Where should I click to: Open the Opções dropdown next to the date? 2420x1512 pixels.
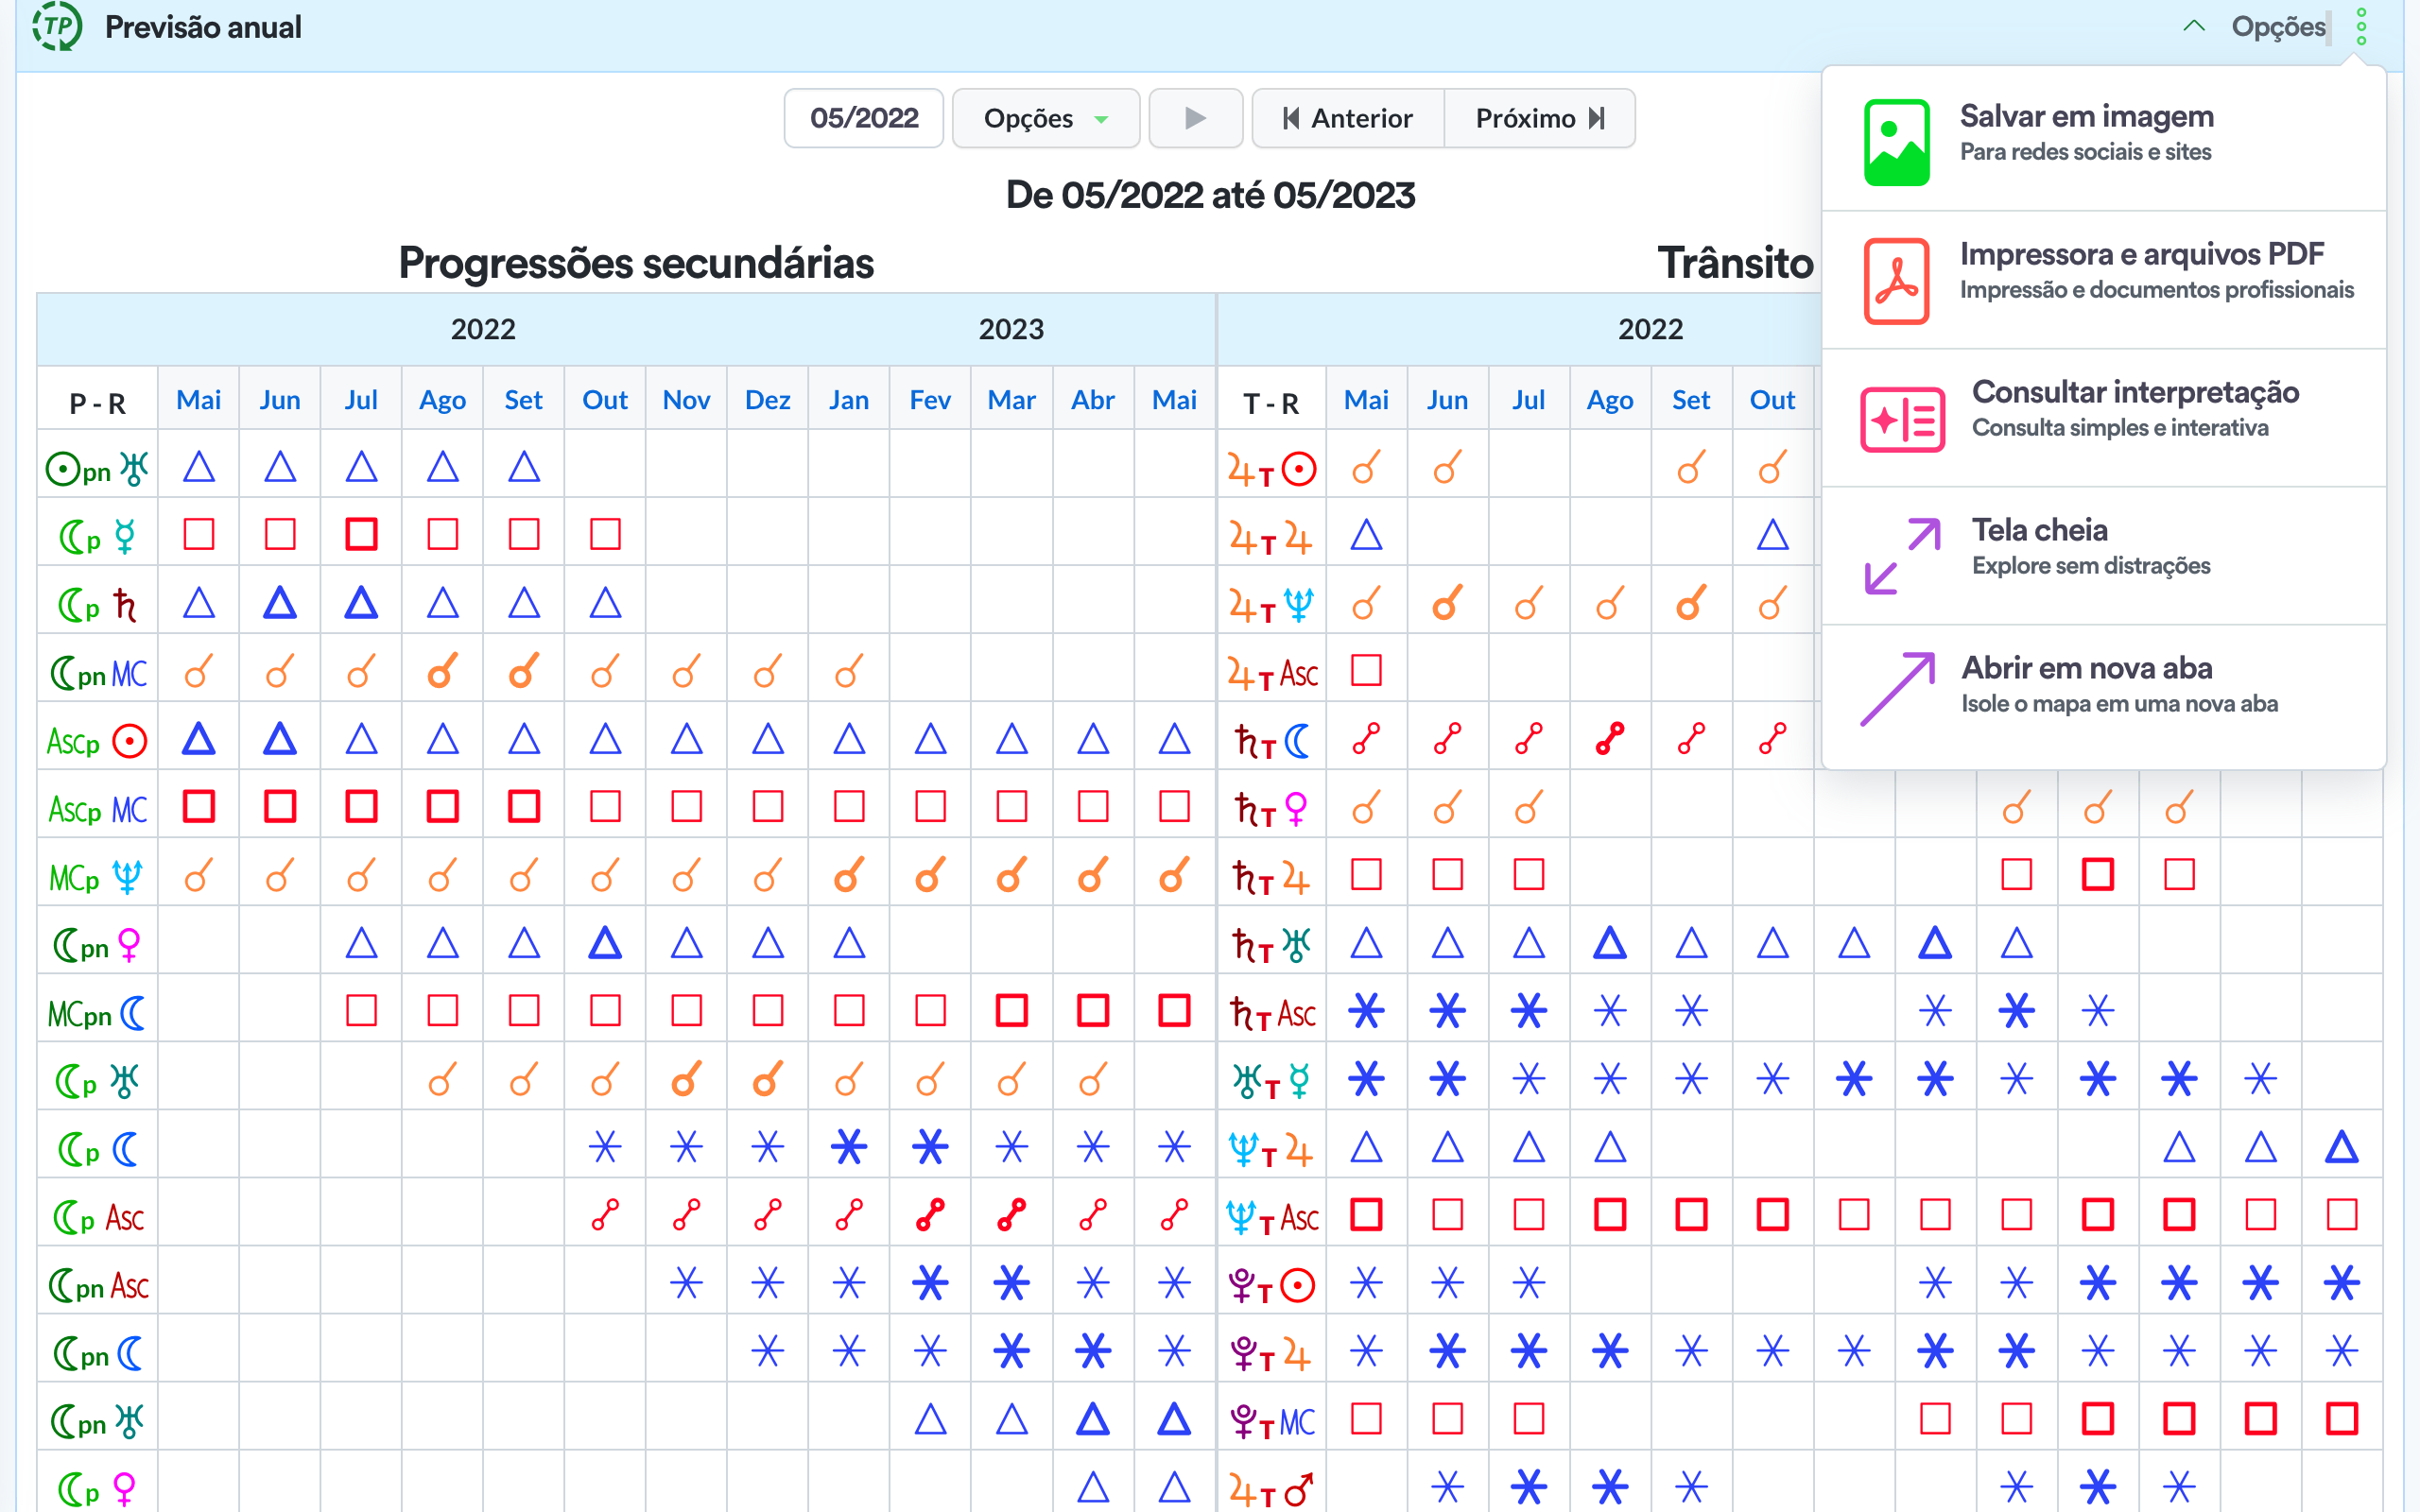(1045, 119)
